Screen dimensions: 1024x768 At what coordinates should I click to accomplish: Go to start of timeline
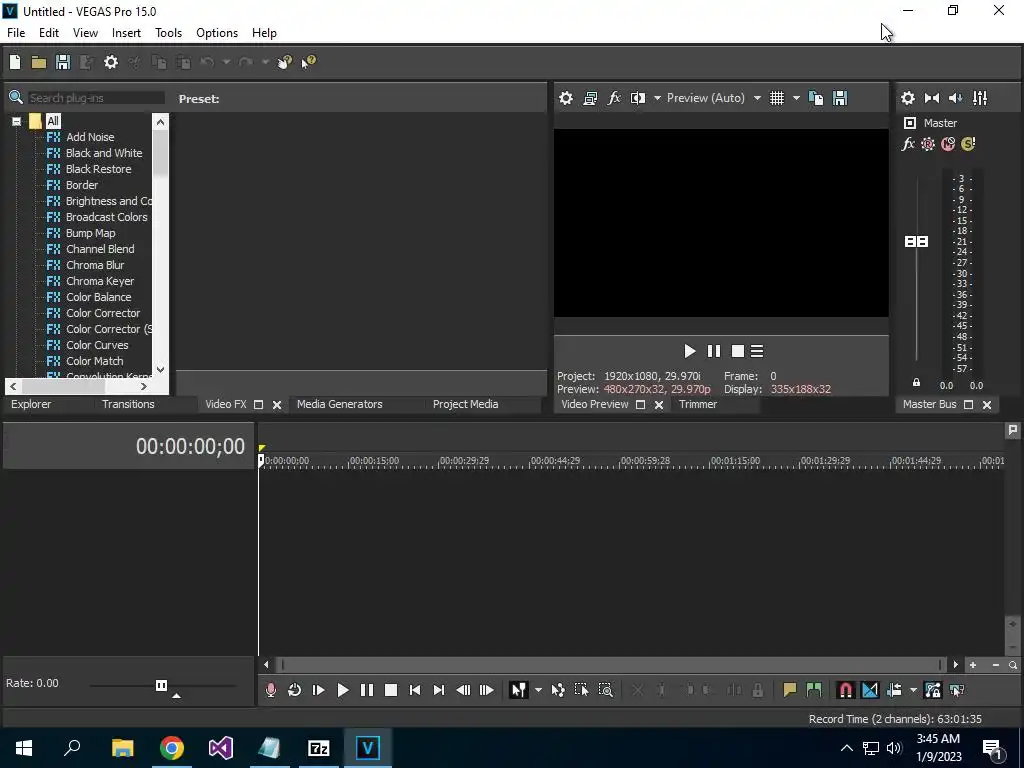pos(415,690)
